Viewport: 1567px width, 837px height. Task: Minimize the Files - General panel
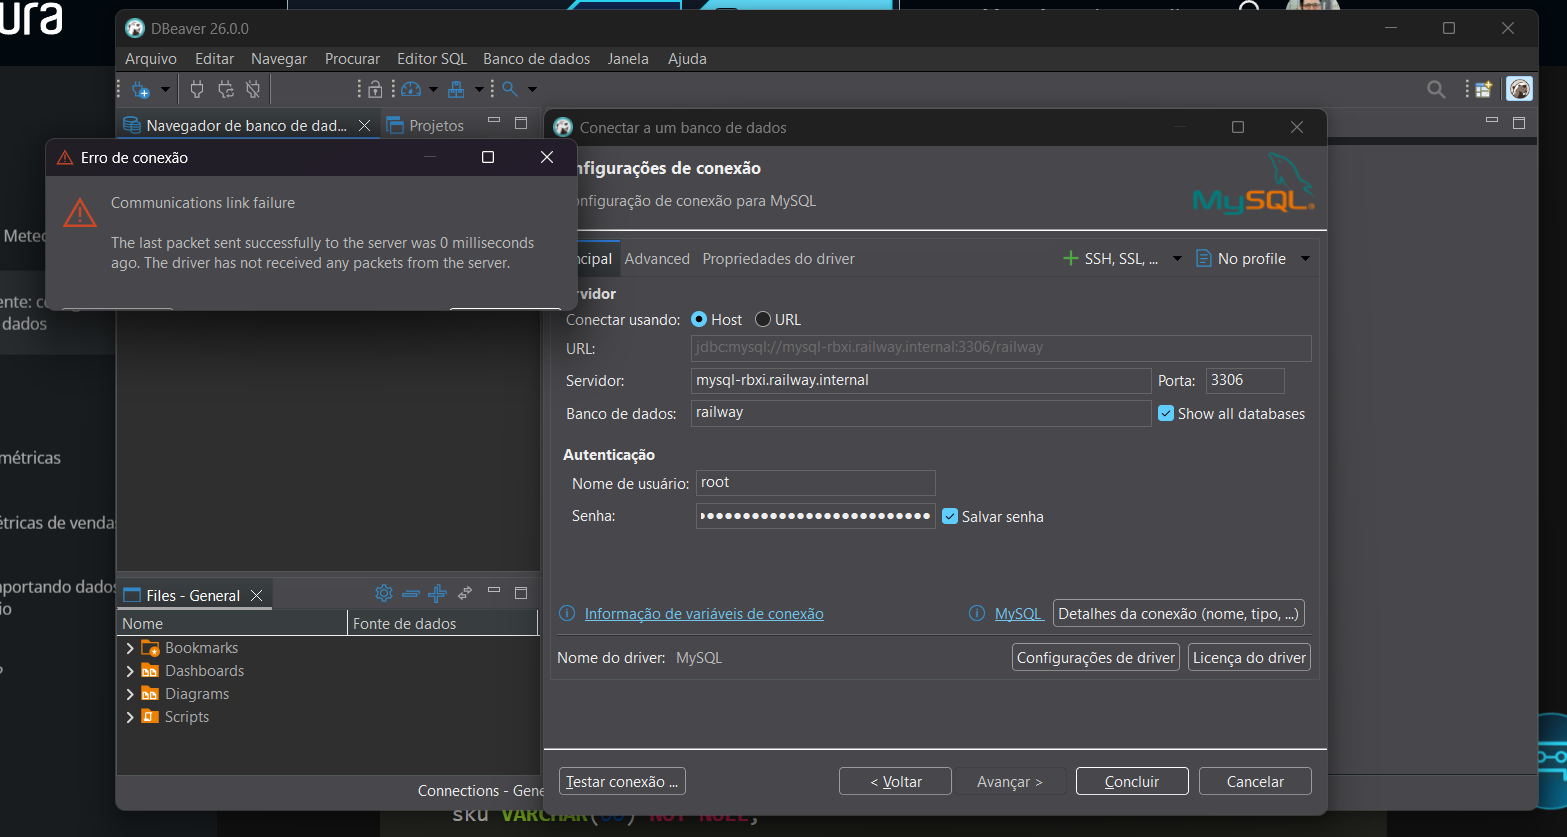click(x=493, y=592)
